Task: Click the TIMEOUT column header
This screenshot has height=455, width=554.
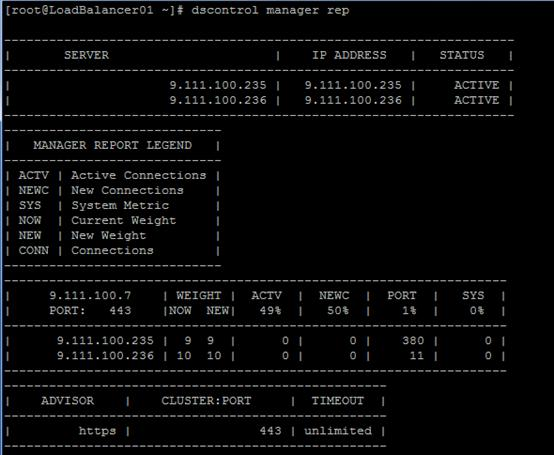Action: click(338, 401)
